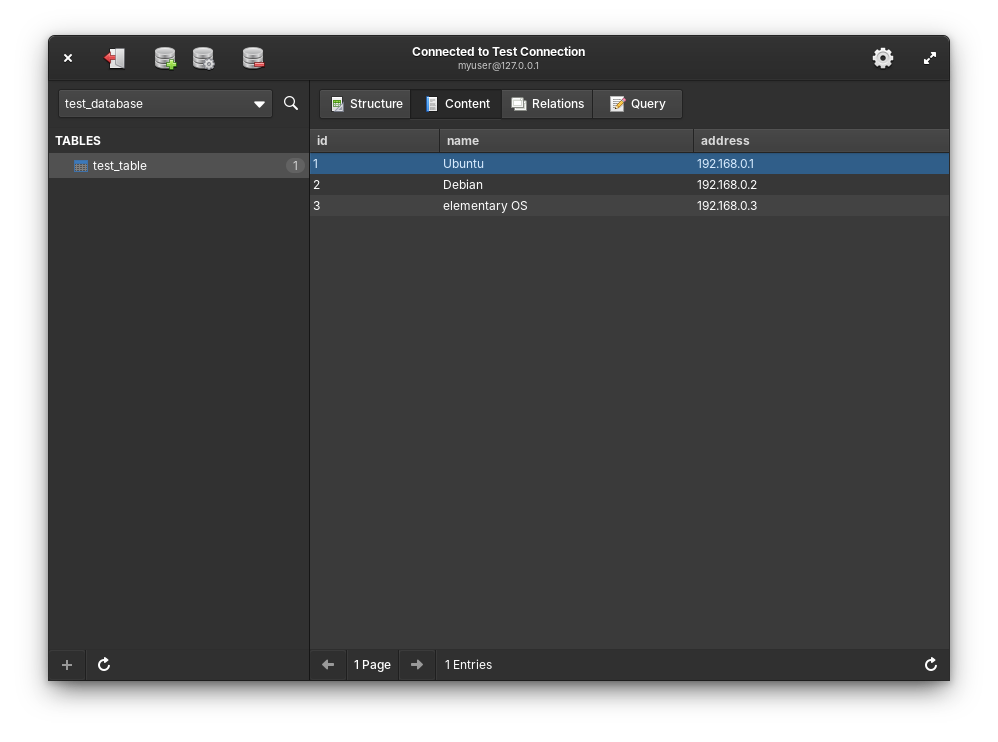The image size is (998, 742).
Task: Click the elementary OS row
Action: pyautogui.click(x=485, y=206)
